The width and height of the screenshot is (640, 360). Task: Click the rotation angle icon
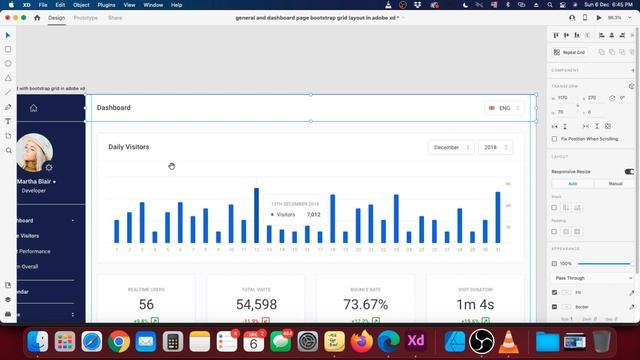[x=612, y=98]
